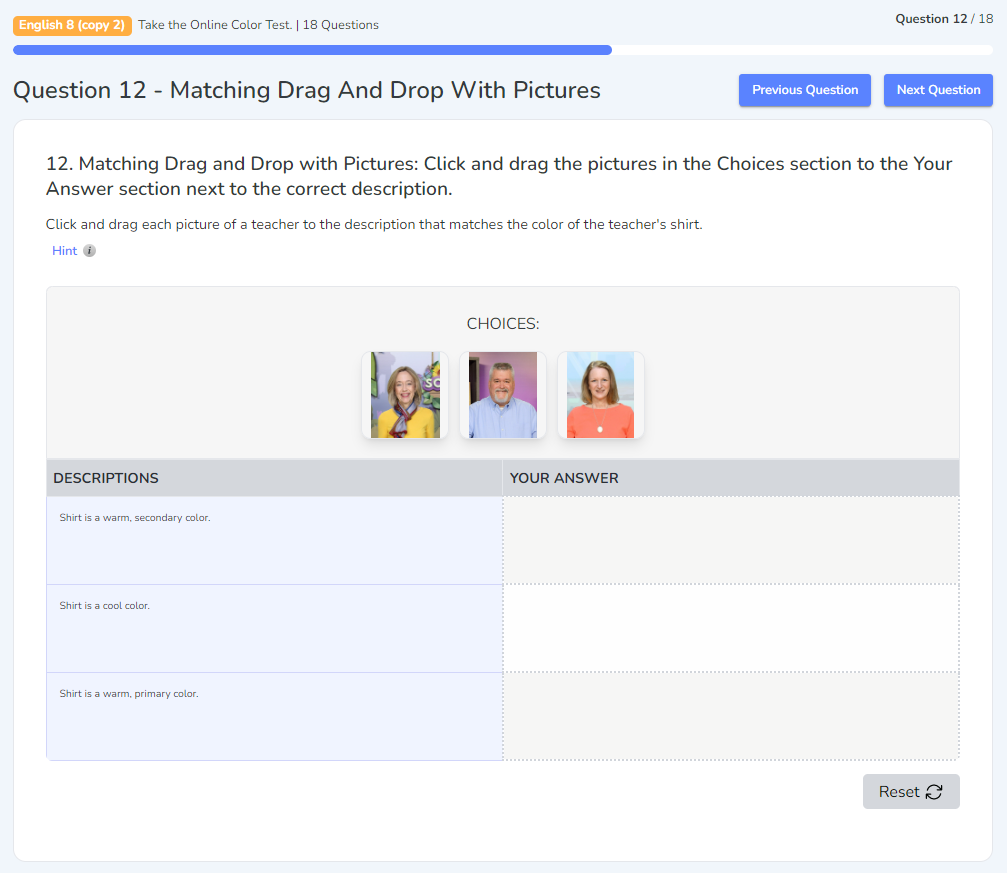Select the teacher picture with blue shirt
The height and width of the screenshot is (873, 1007).
[x=503, y=395]
